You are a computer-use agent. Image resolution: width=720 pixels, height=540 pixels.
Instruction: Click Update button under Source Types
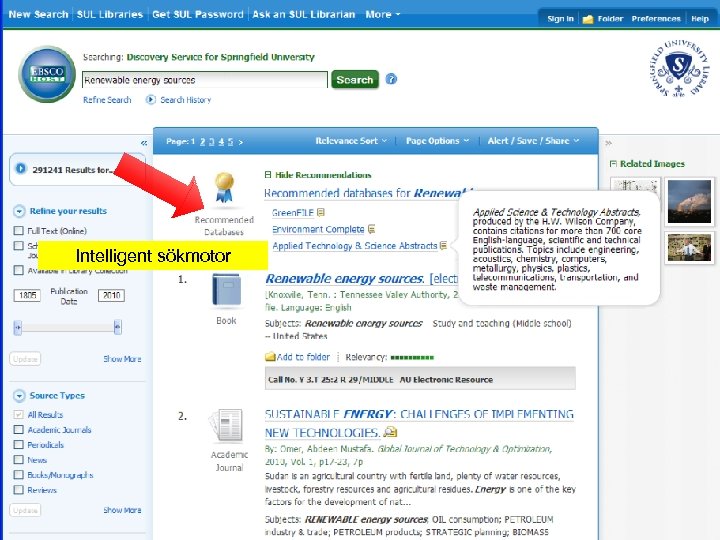pyautogui.click(x=25, y=510)
